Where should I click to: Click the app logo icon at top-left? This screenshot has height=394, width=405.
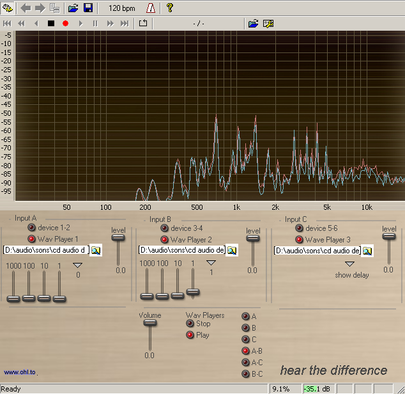click(7, 8)
